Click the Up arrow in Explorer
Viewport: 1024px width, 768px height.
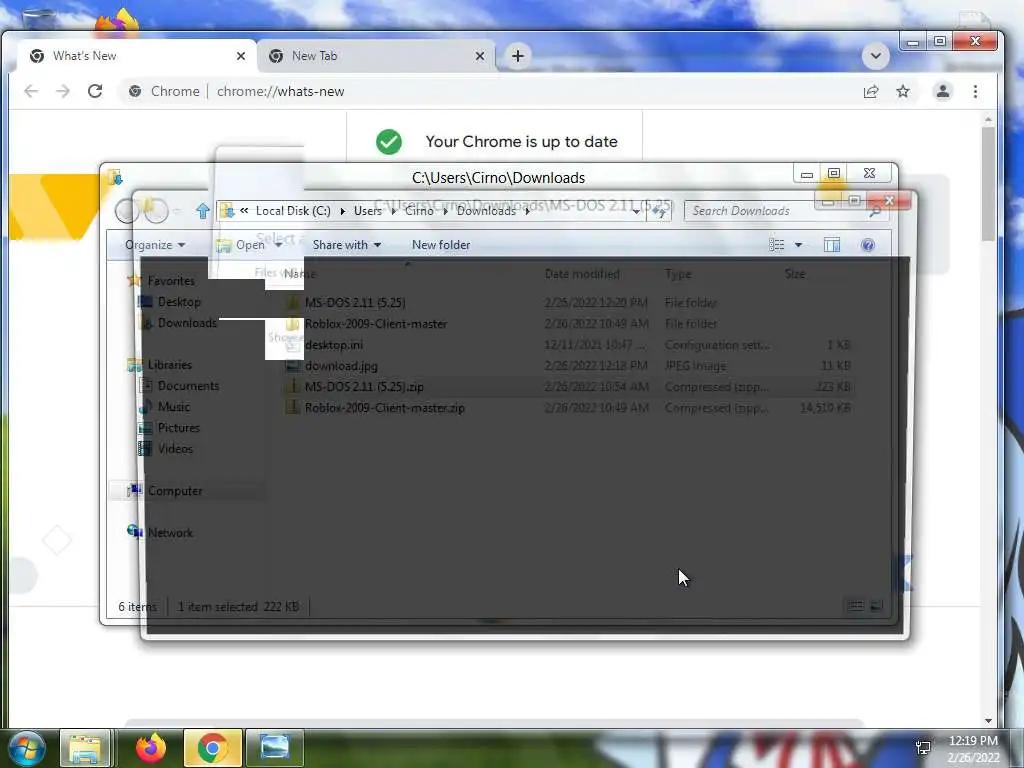click(x=202, y=211)
